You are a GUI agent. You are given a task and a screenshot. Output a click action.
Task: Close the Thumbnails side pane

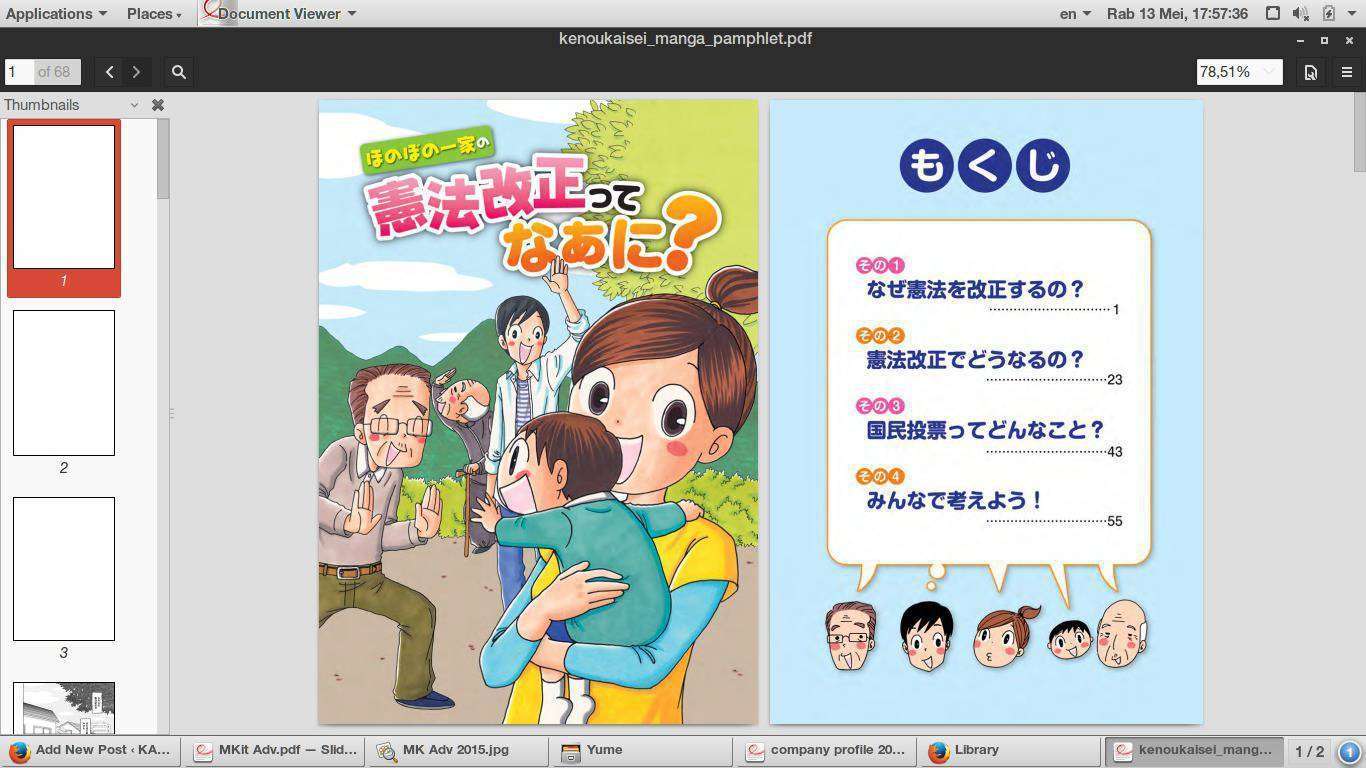[x=157, y=105]
